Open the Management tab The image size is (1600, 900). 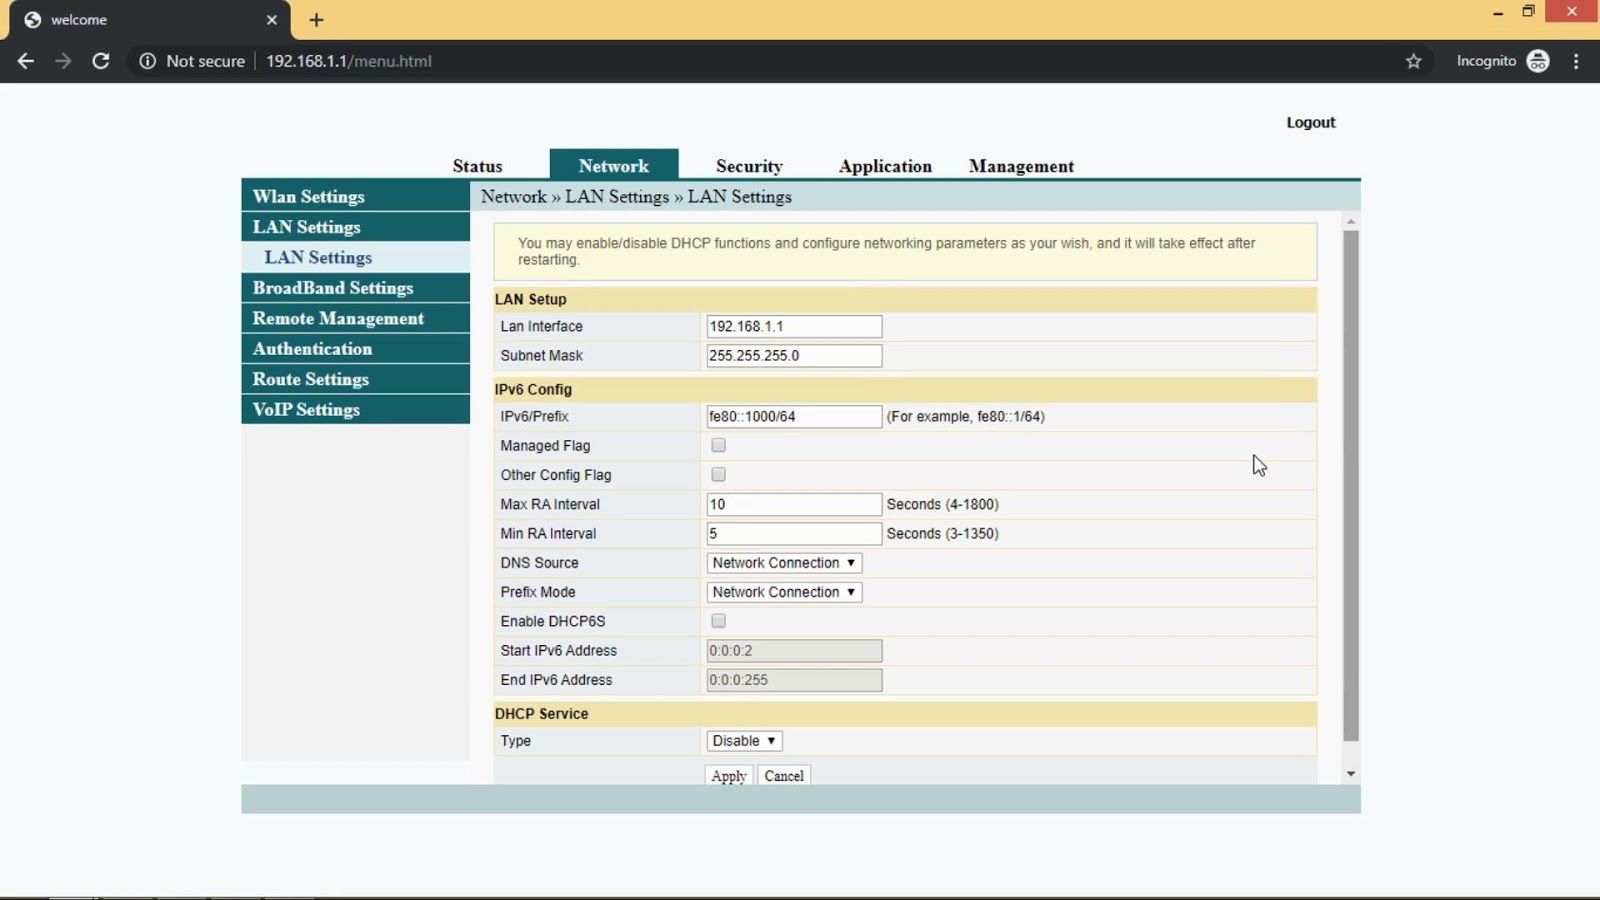(x=1021, y=166)
